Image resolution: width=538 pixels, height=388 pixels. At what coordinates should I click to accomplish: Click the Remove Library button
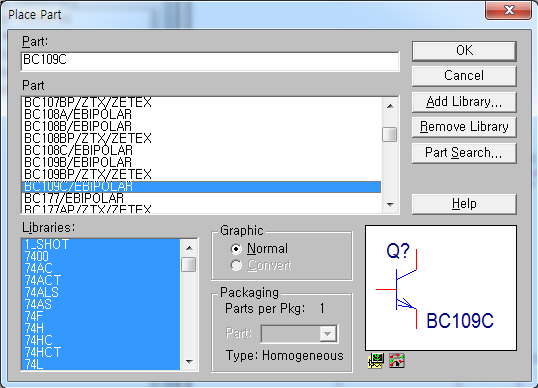464,127
